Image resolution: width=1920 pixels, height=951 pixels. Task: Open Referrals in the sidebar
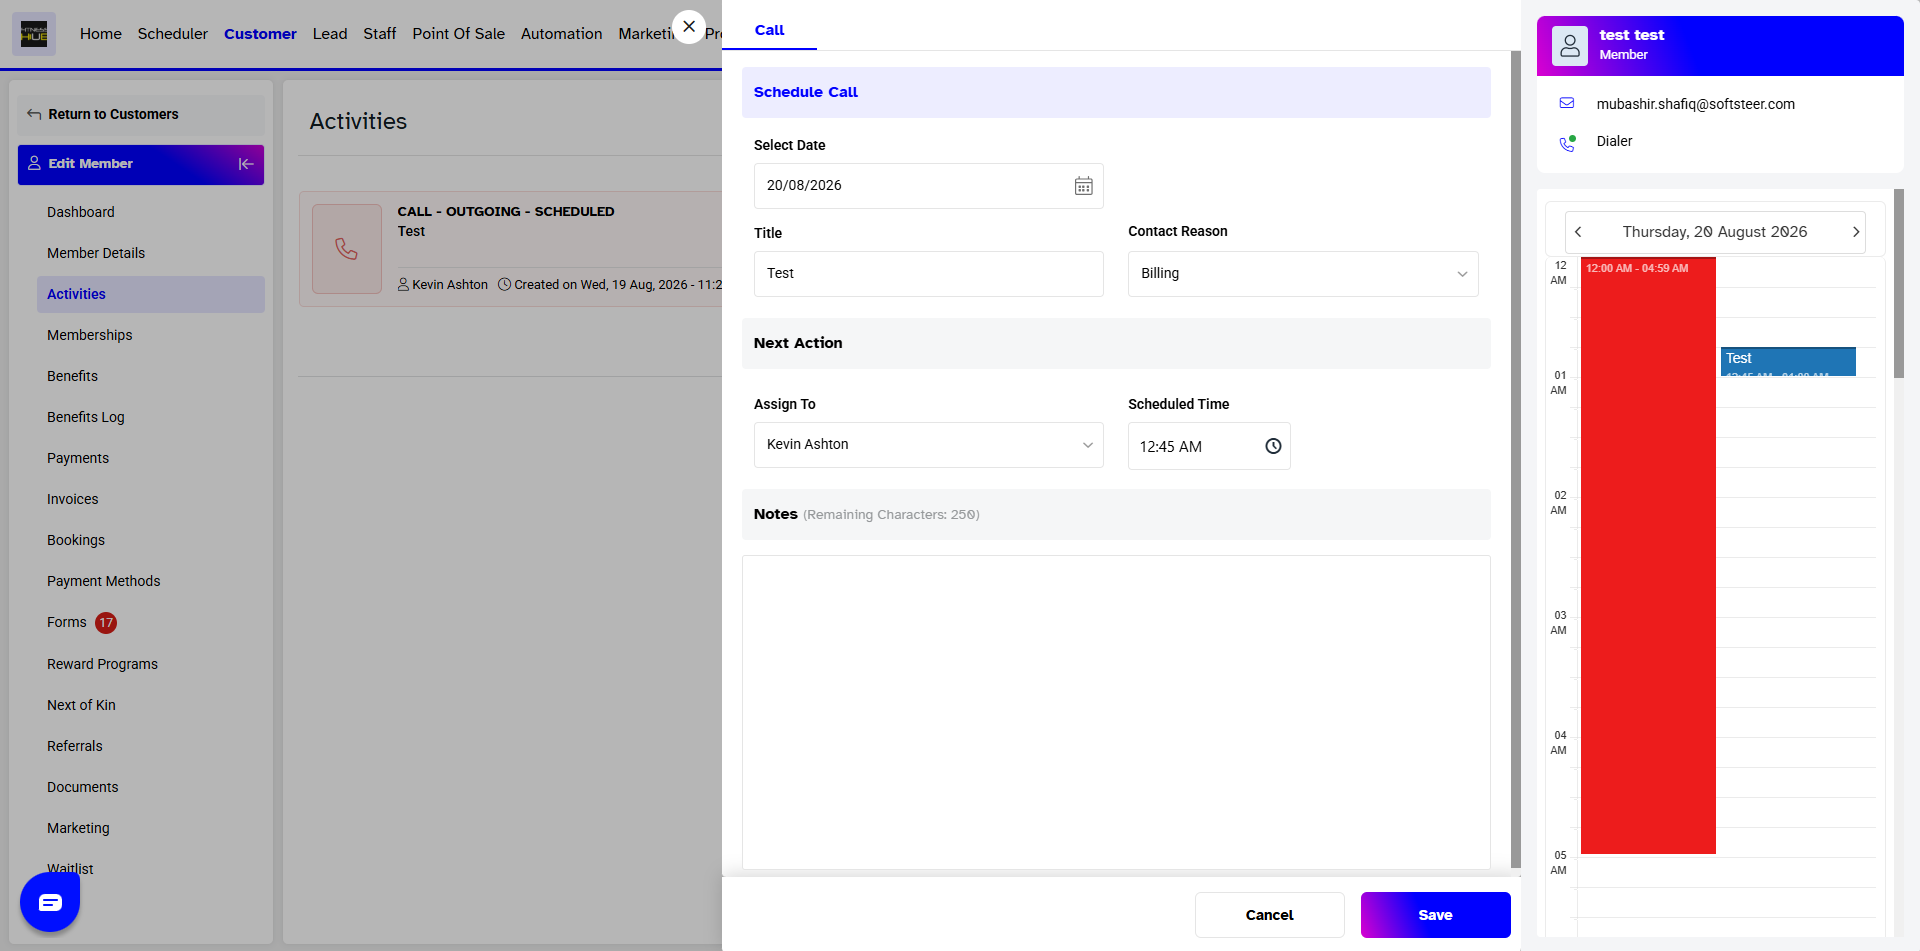[x=75, y=746]
